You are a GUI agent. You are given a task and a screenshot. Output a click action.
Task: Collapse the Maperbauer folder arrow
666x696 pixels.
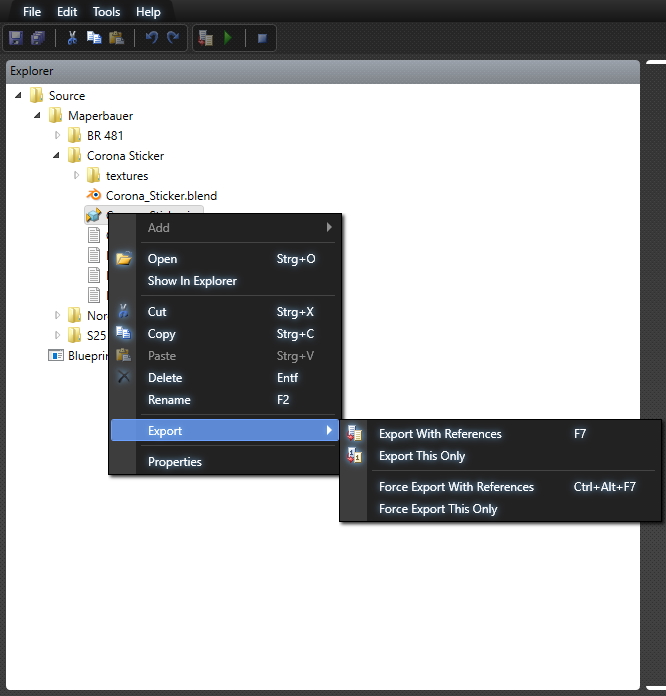37,115
